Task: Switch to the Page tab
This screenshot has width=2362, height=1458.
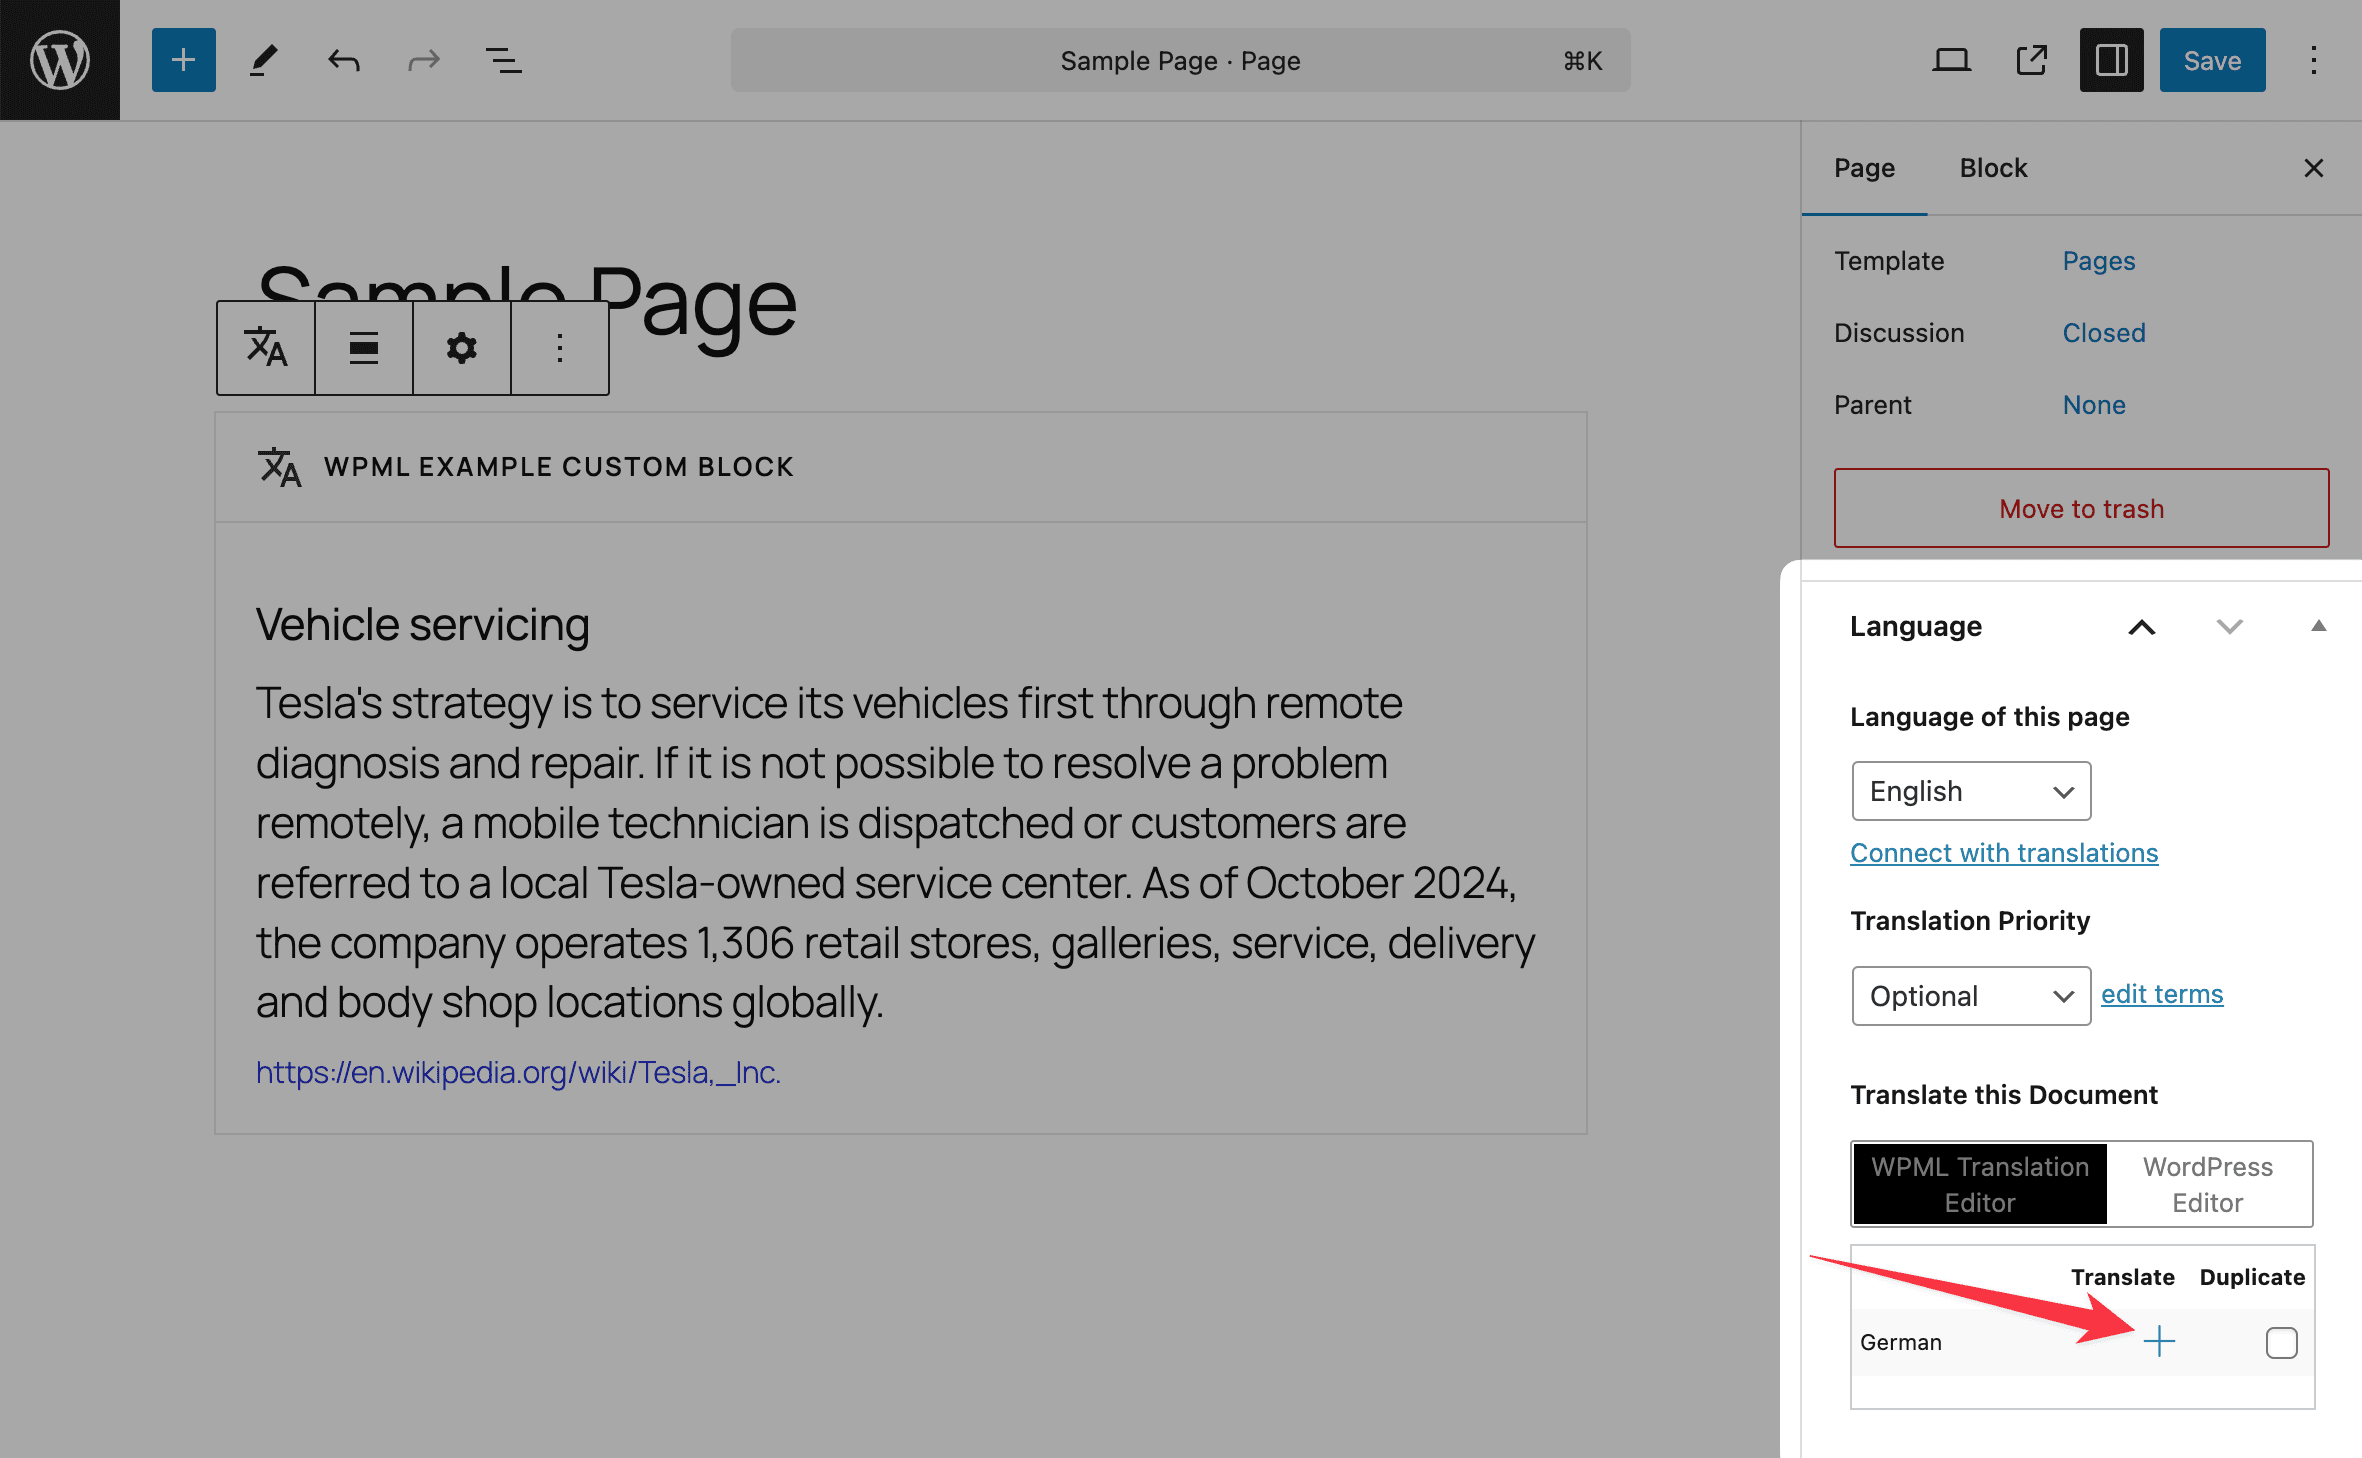Action: coord(1864,167)
